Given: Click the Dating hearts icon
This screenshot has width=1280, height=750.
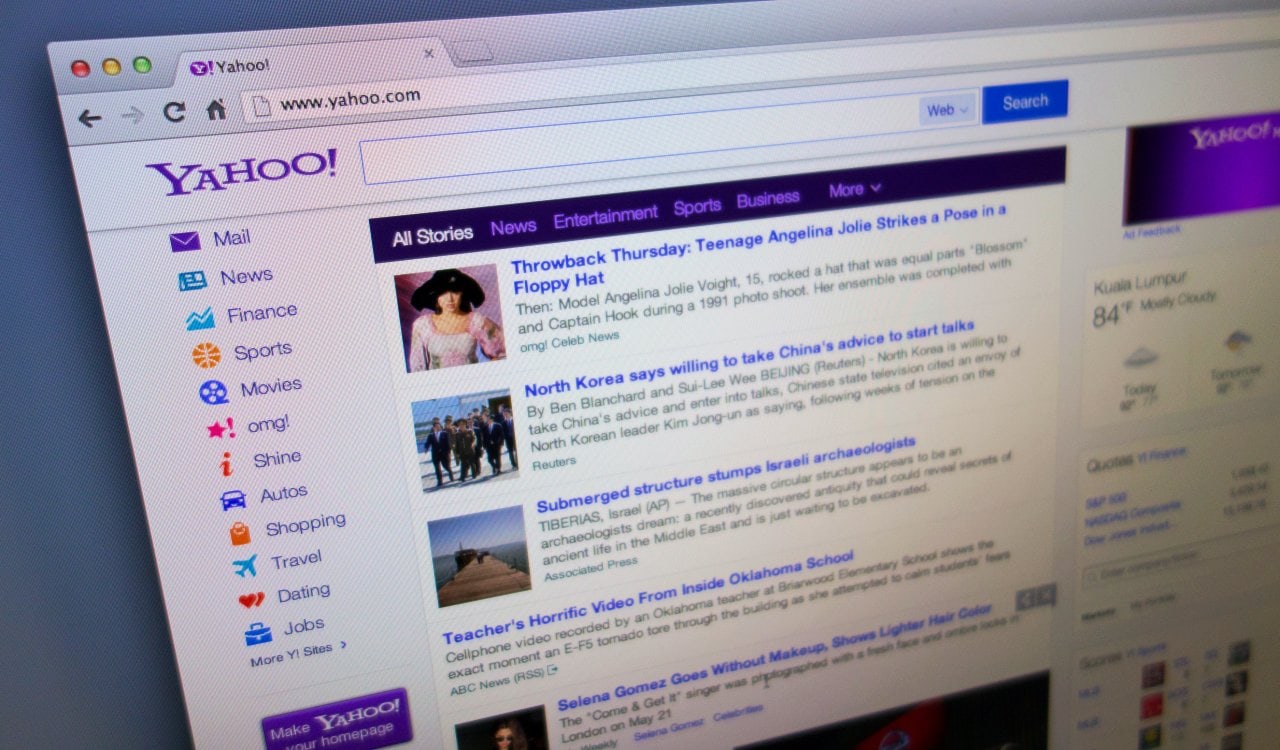Looking at the screenshot, I should [251, 600].
